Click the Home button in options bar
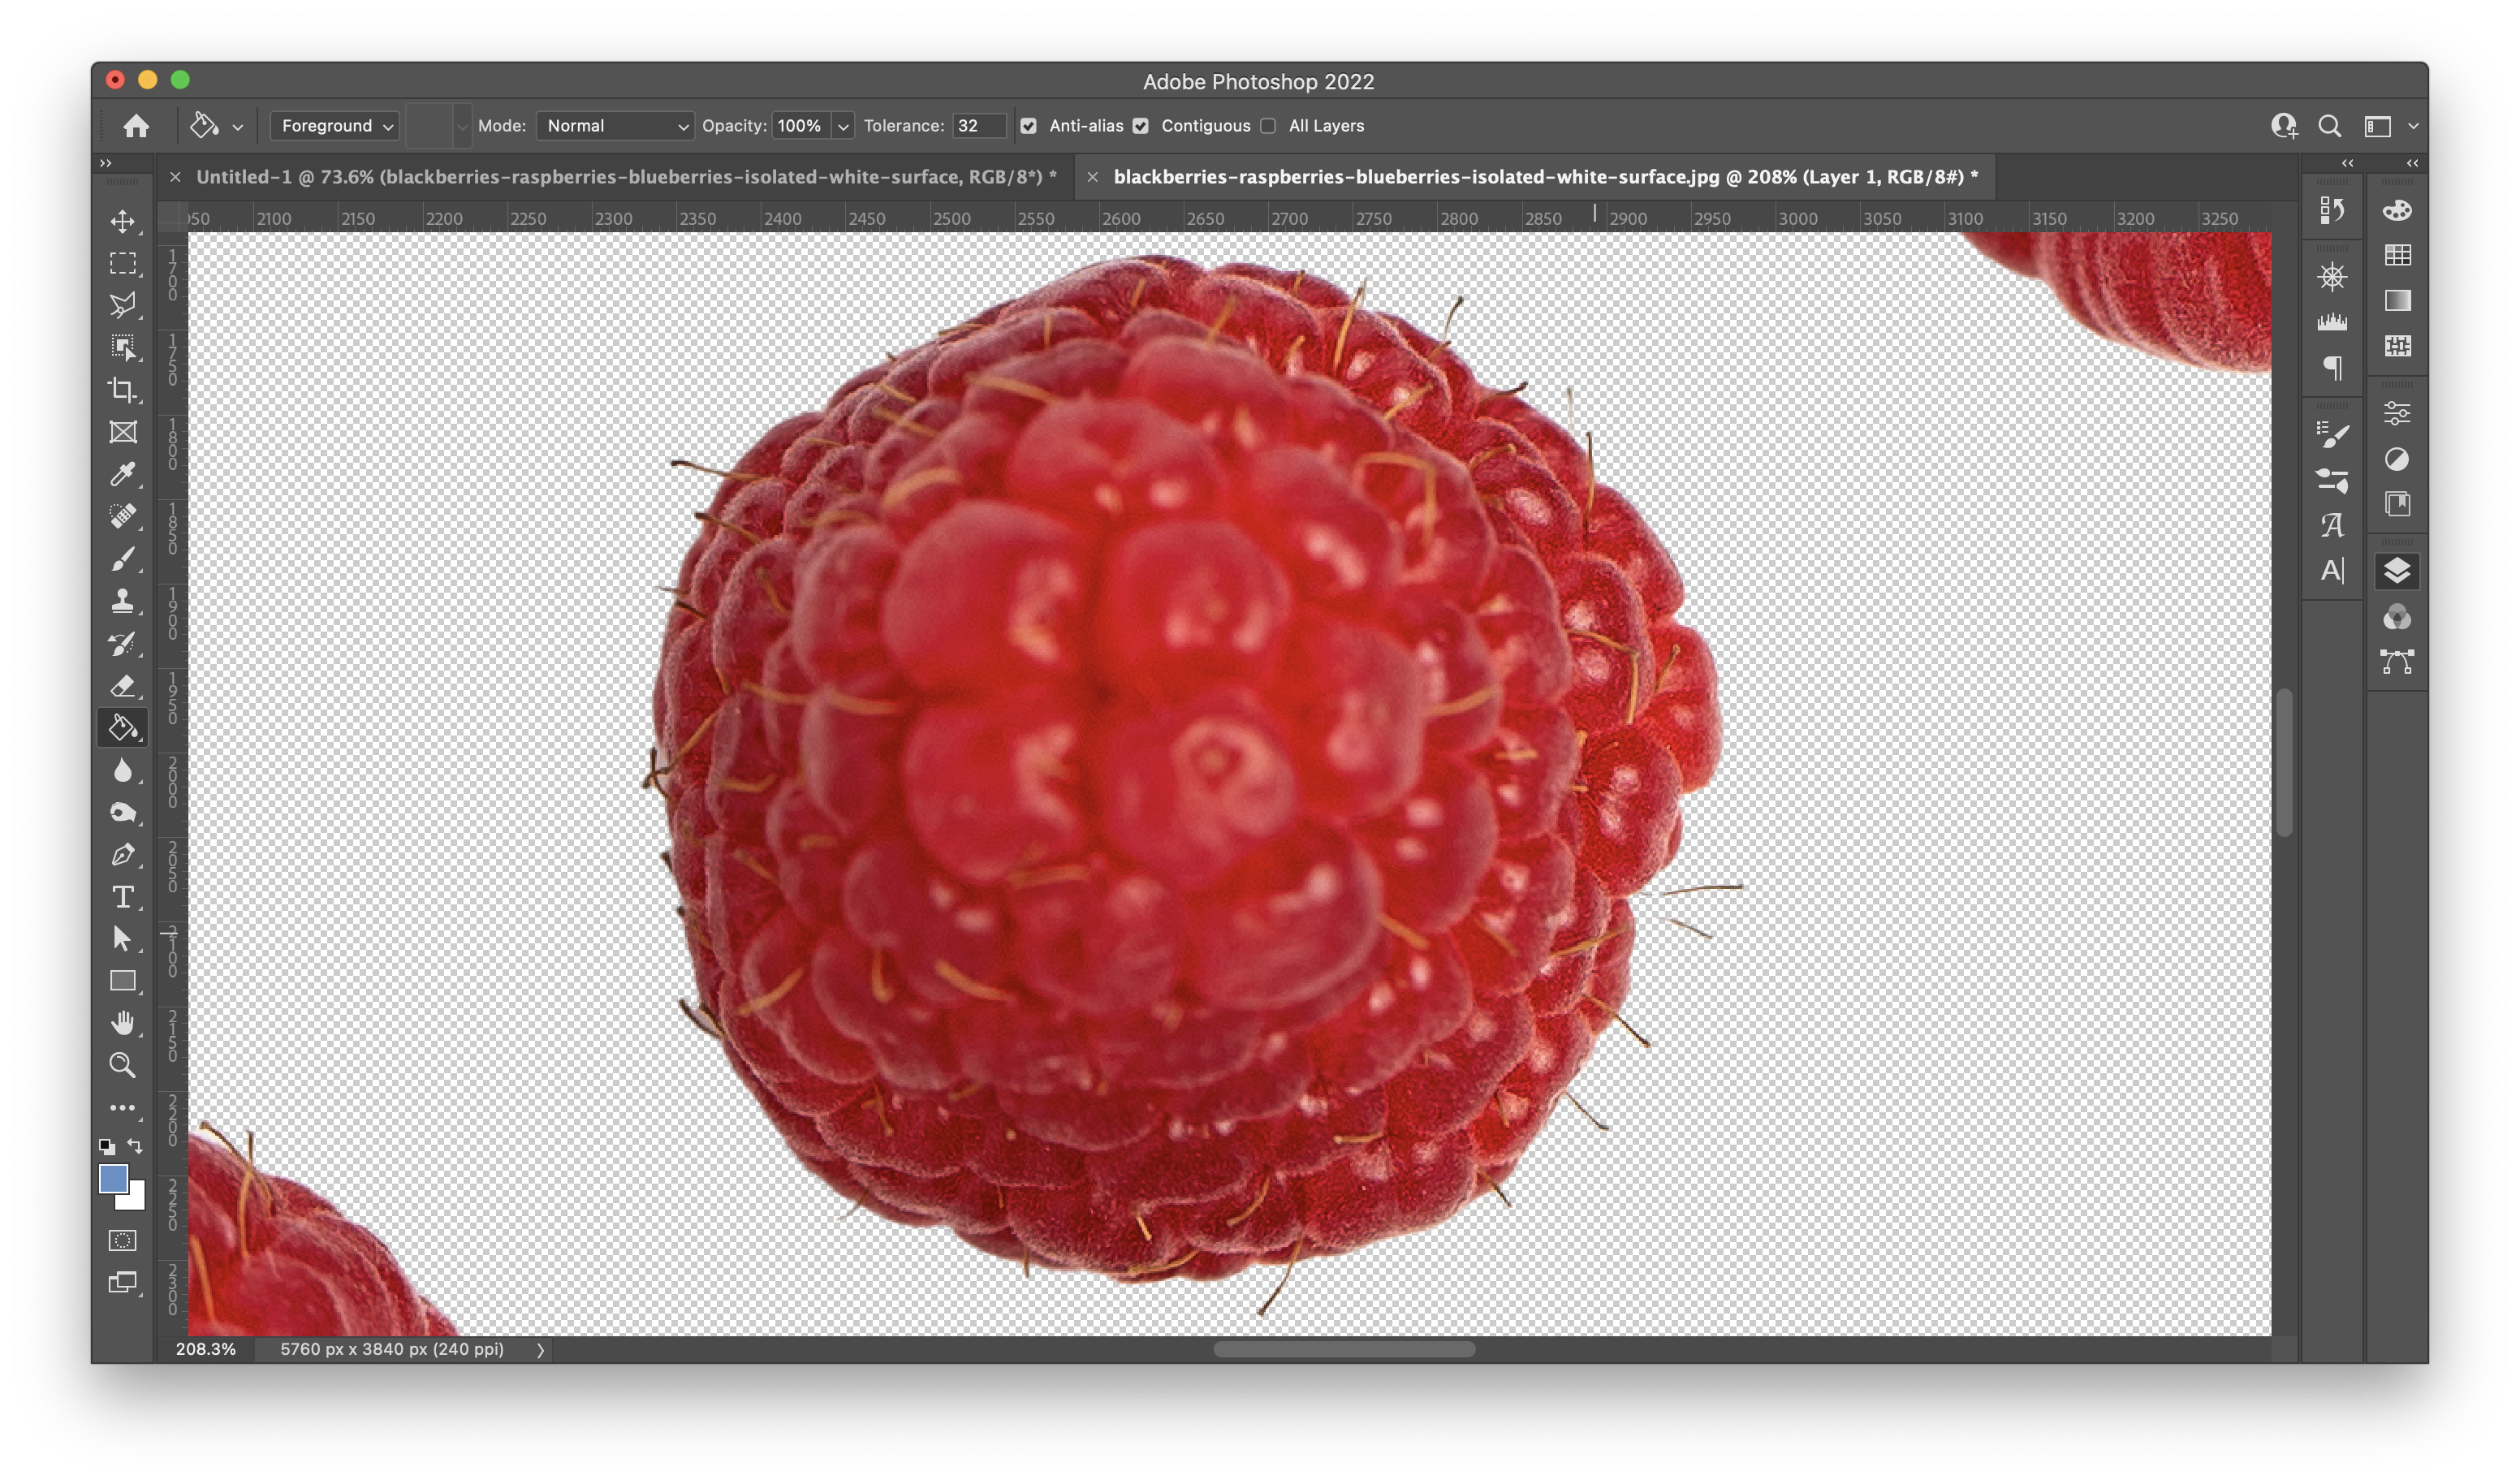This screenshot has height=1484, width=2520. 136,126
